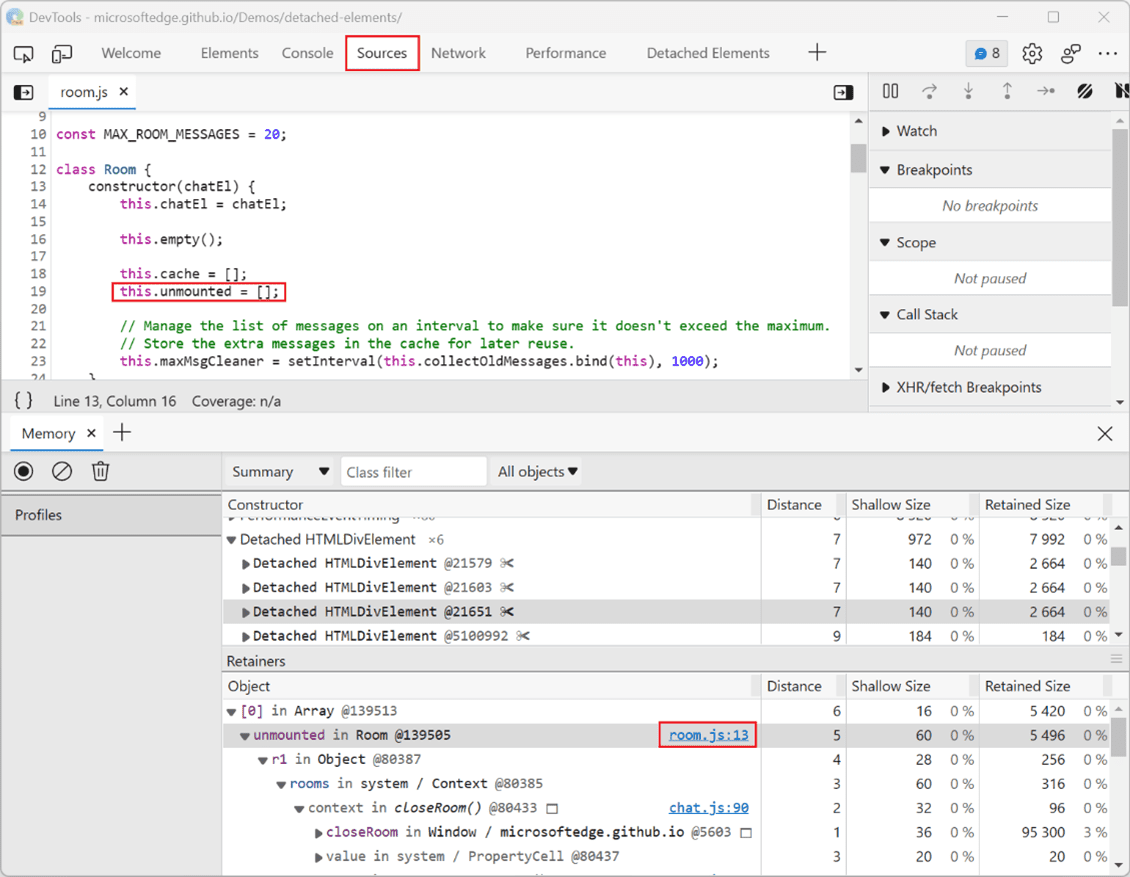
Task: Open the Sources tab
Action: click(x=382, y=53)
